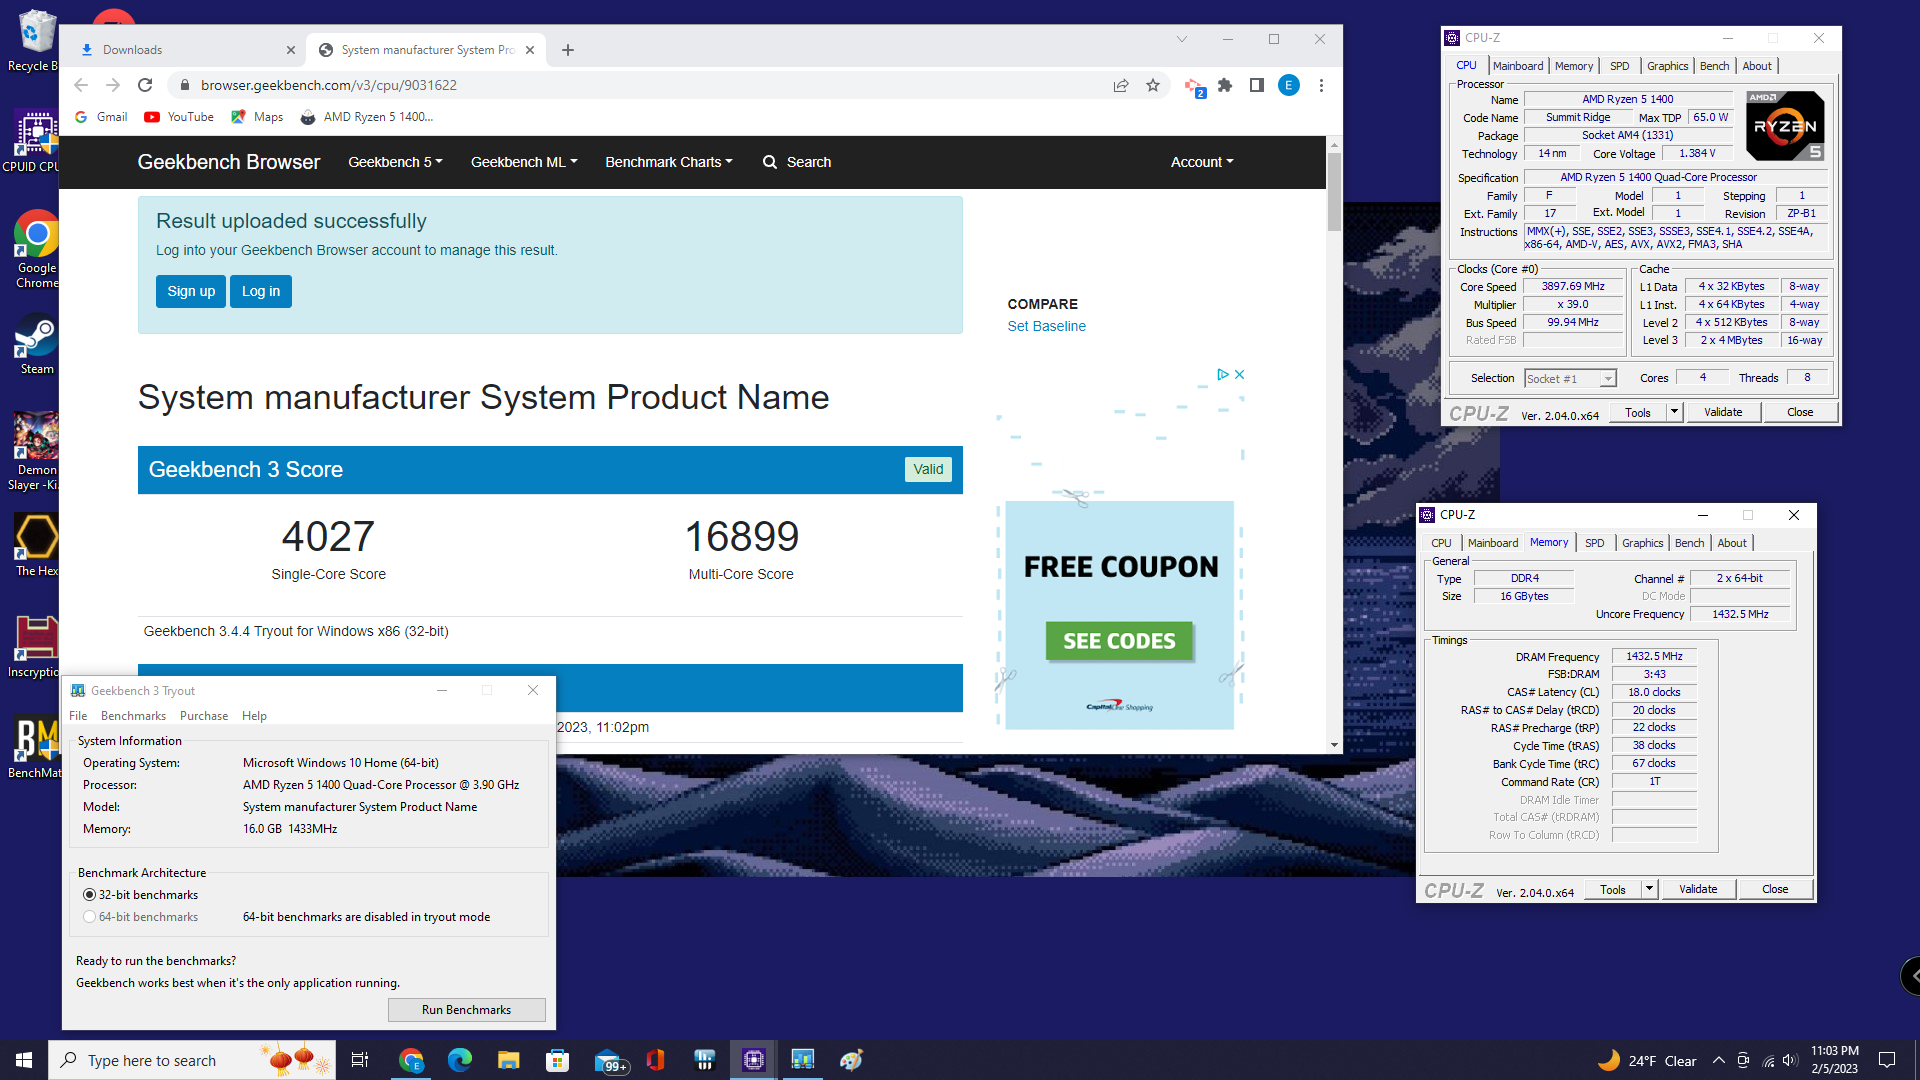The height and width of the screenshot is (1080, 1920).
Task: Open Office app from taskbar
Action: coord(655,1060)
